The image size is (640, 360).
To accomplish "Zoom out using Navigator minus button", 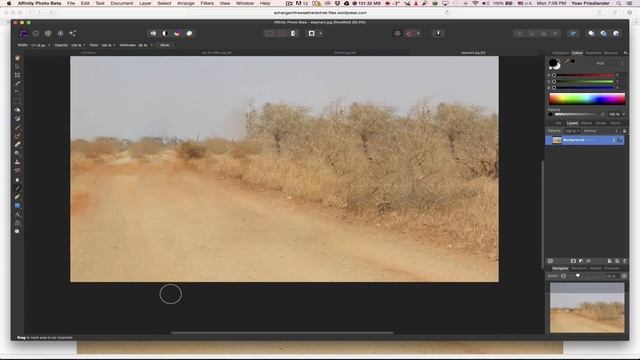I will coord(563,276).
